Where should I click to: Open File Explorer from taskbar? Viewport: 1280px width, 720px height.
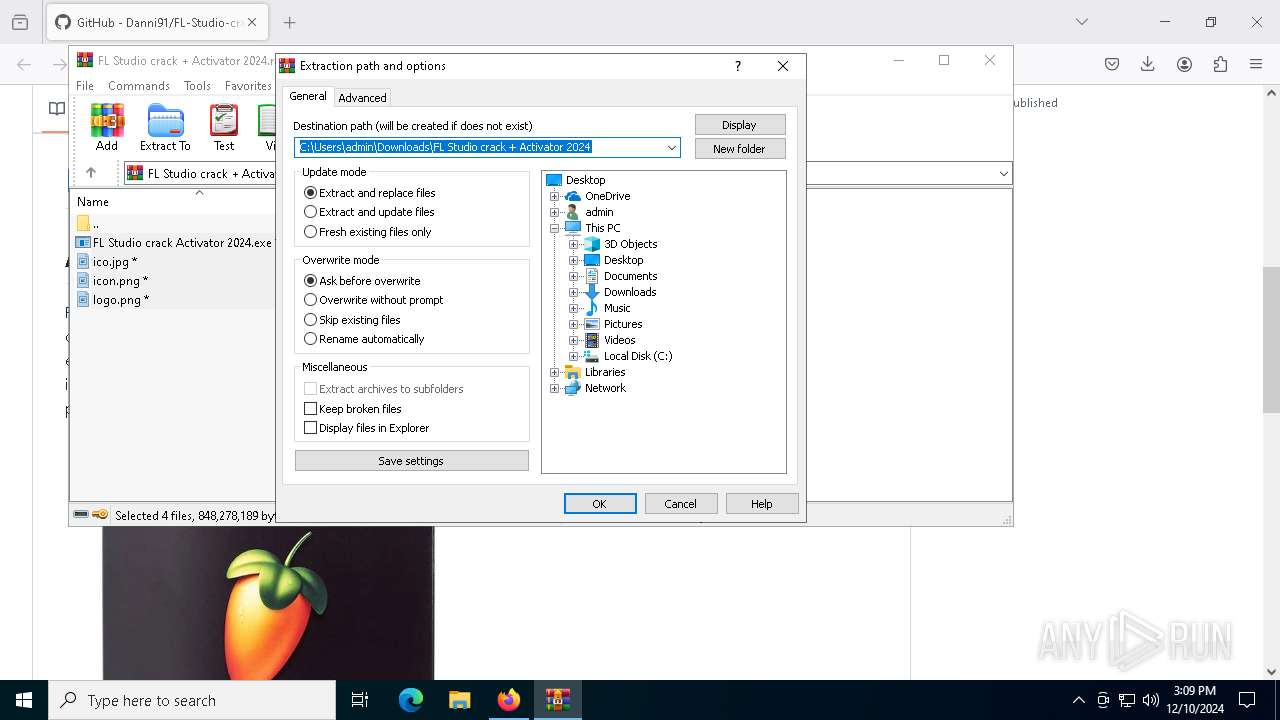click(x=460, y=700)
